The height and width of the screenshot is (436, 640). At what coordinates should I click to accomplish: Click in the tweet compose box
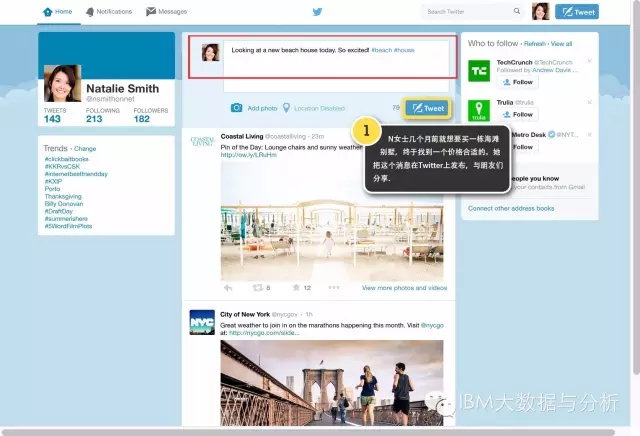tap(330, 58)
